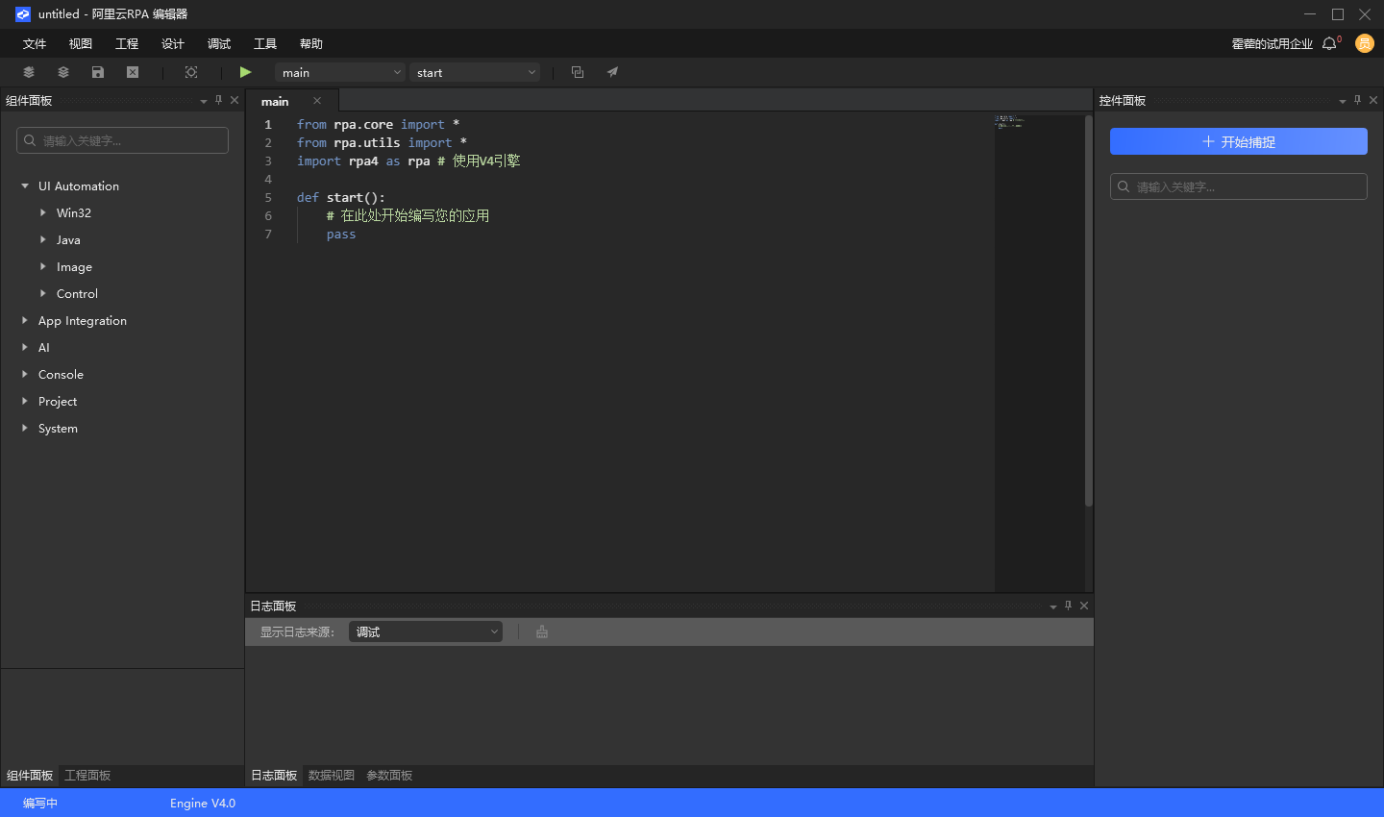Click the capture-target icon left of Run
Screen dimensions: 1384x817
191,72
